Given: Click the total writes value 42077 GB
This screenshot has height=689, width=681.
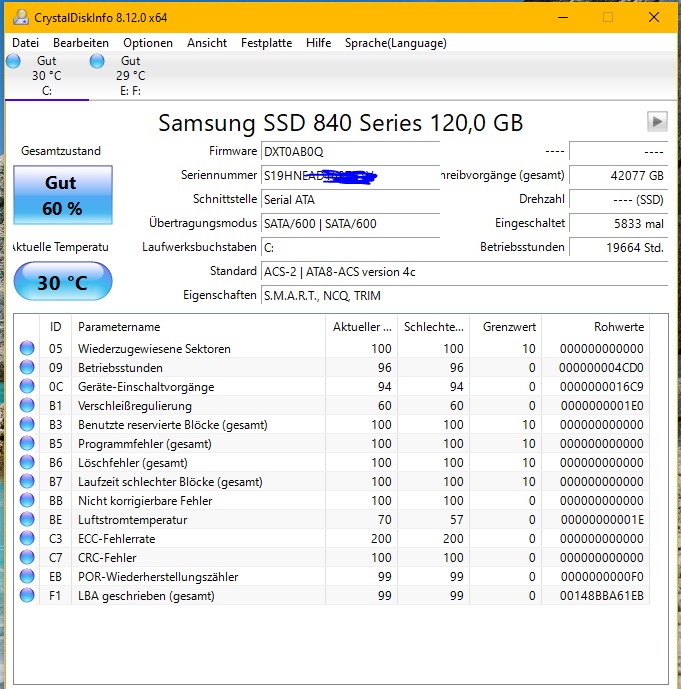Looking at the screenshot, I should tap(619, 176).
